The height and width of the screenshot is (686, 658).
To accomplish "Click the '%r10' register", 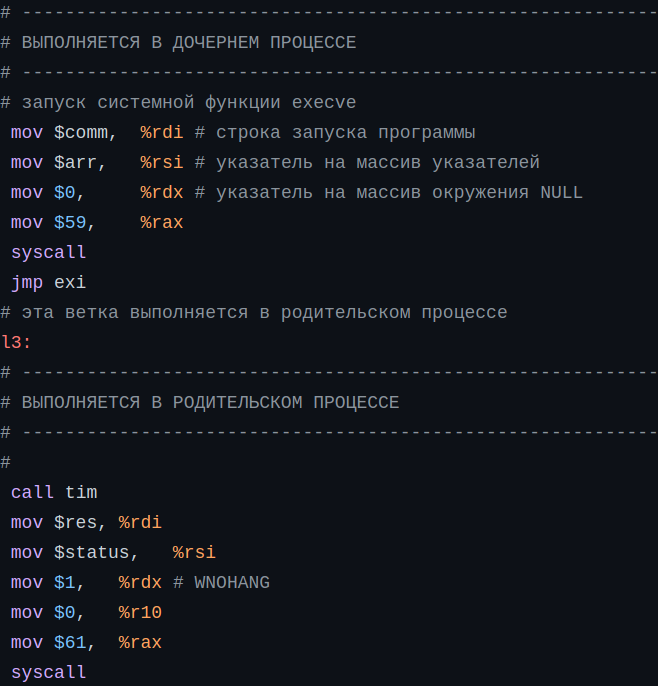I will [140, 613].
